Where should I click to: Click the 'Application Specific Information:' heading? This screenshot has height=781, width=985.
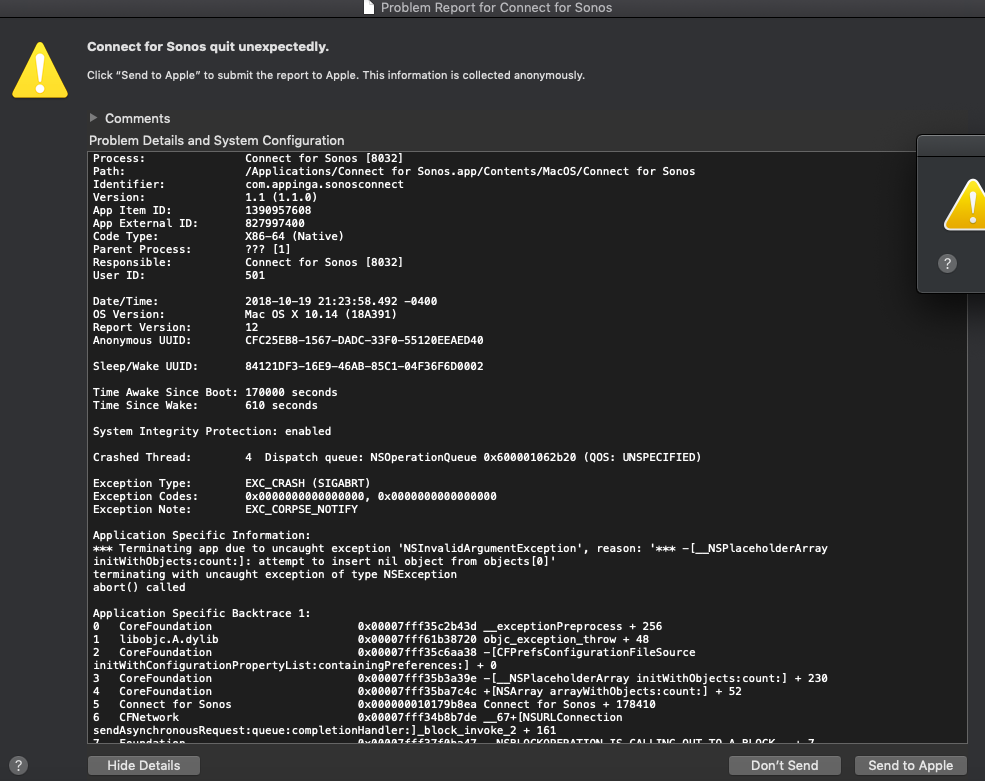click(x=202, y=535)
